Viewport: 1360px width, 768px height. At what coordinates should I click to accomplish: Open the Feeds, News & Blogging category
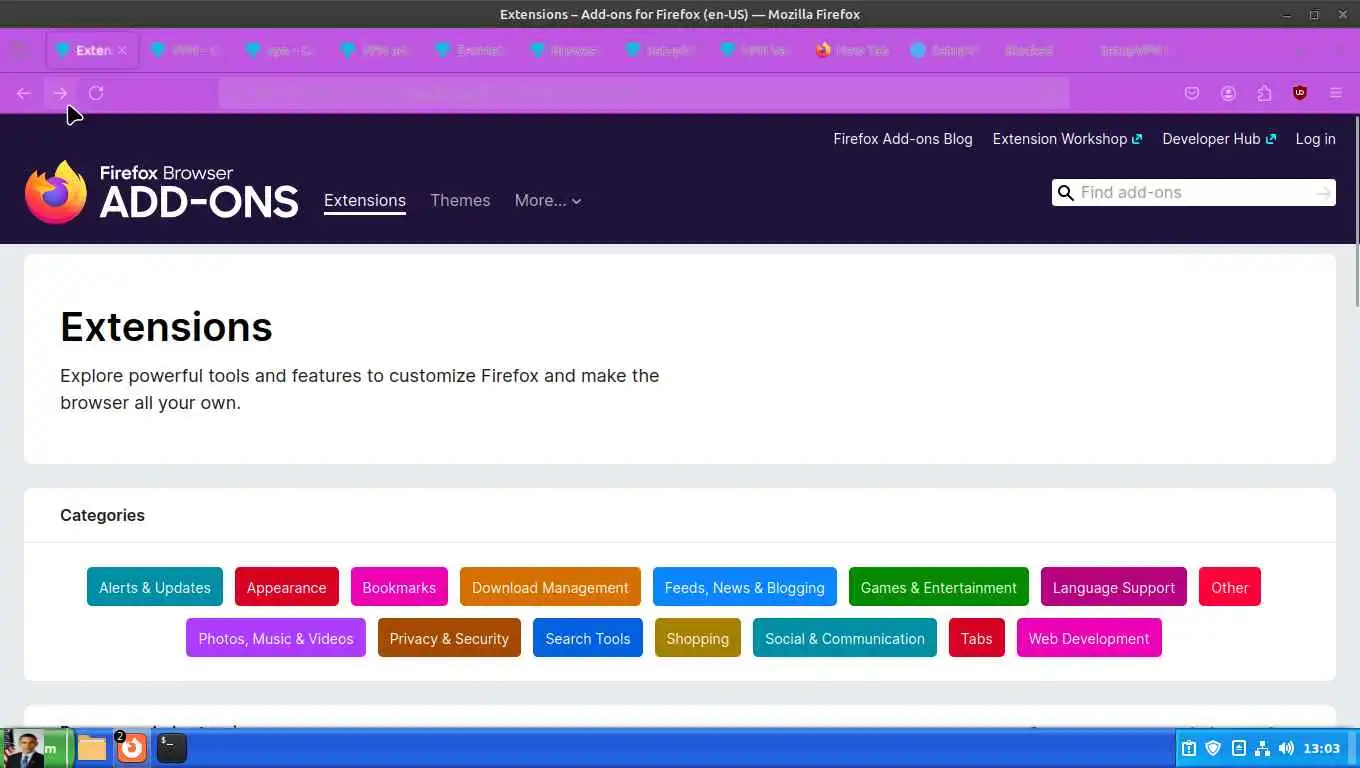[745, 587]
